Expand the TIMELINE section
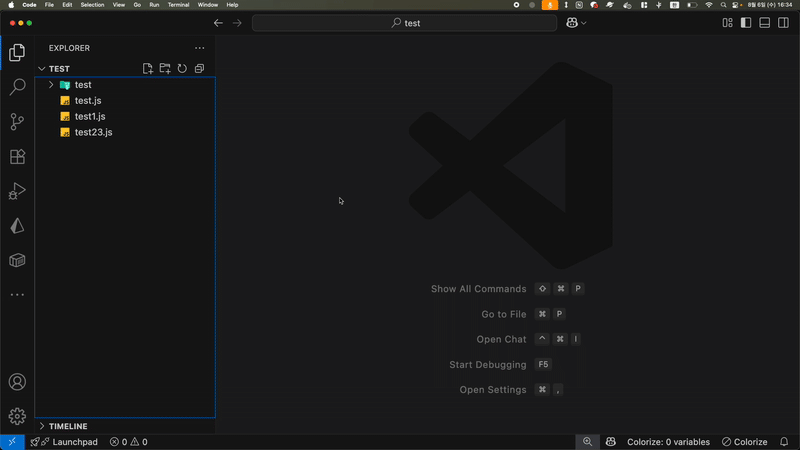 [42, 426]
